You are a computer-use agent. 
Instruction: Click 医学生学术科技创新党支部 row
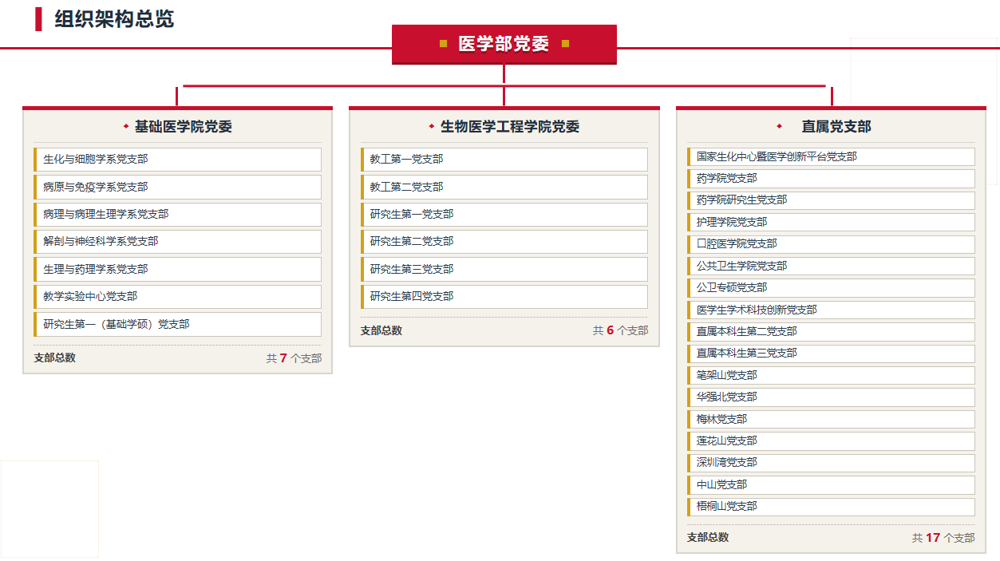[x=831, y=310]
